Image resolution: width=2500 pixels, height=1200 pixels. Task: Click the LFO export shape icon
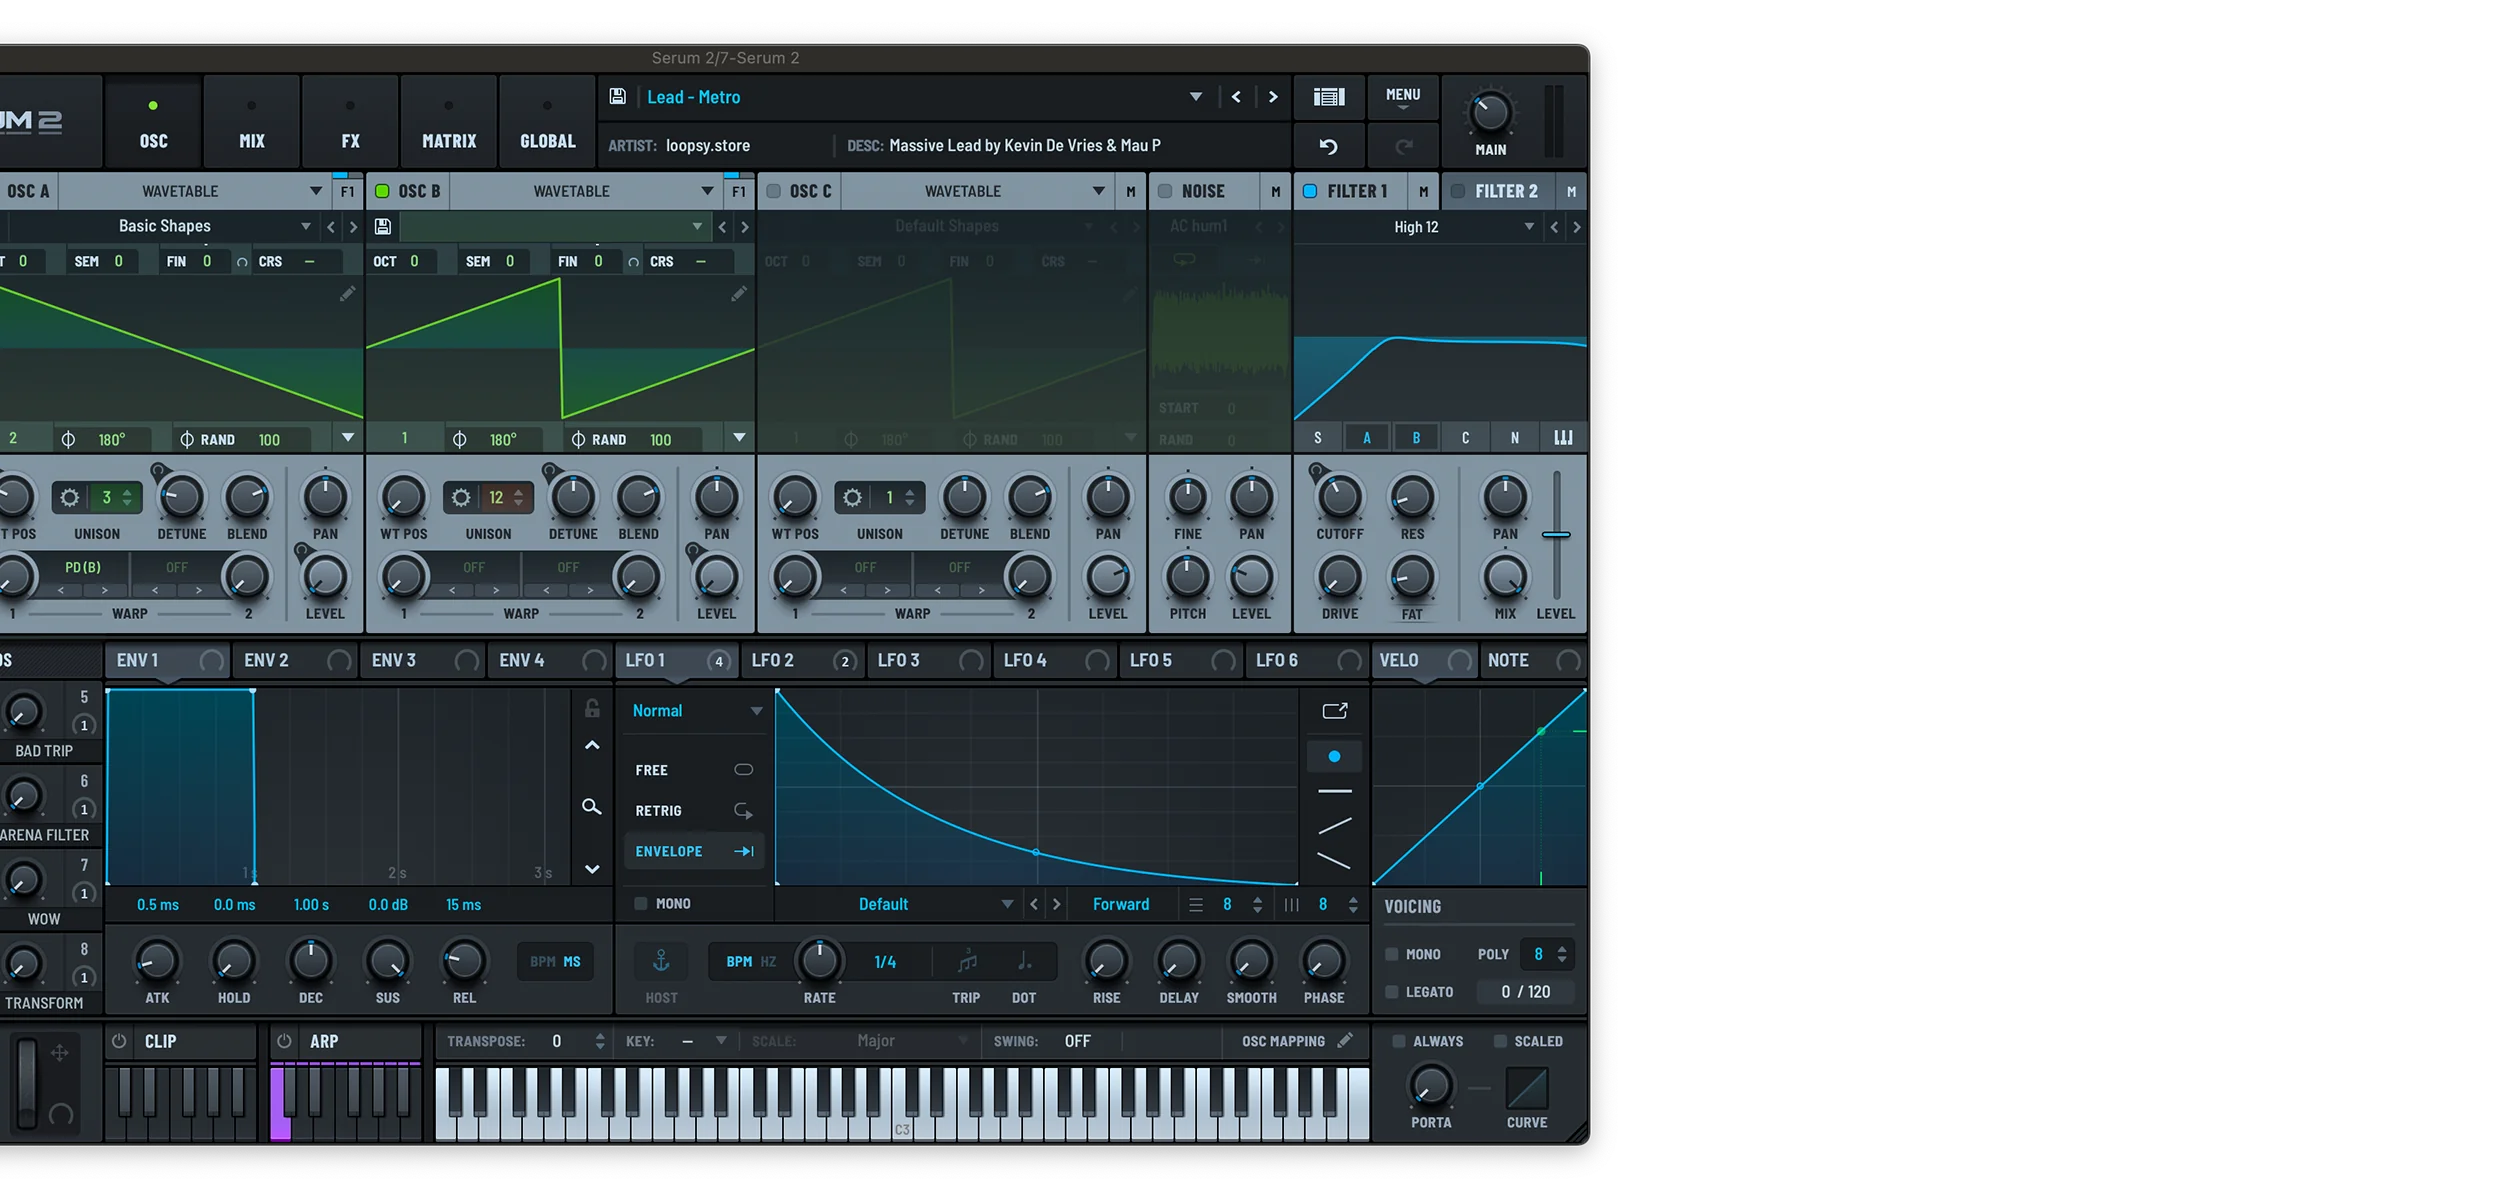[1335, 711]
